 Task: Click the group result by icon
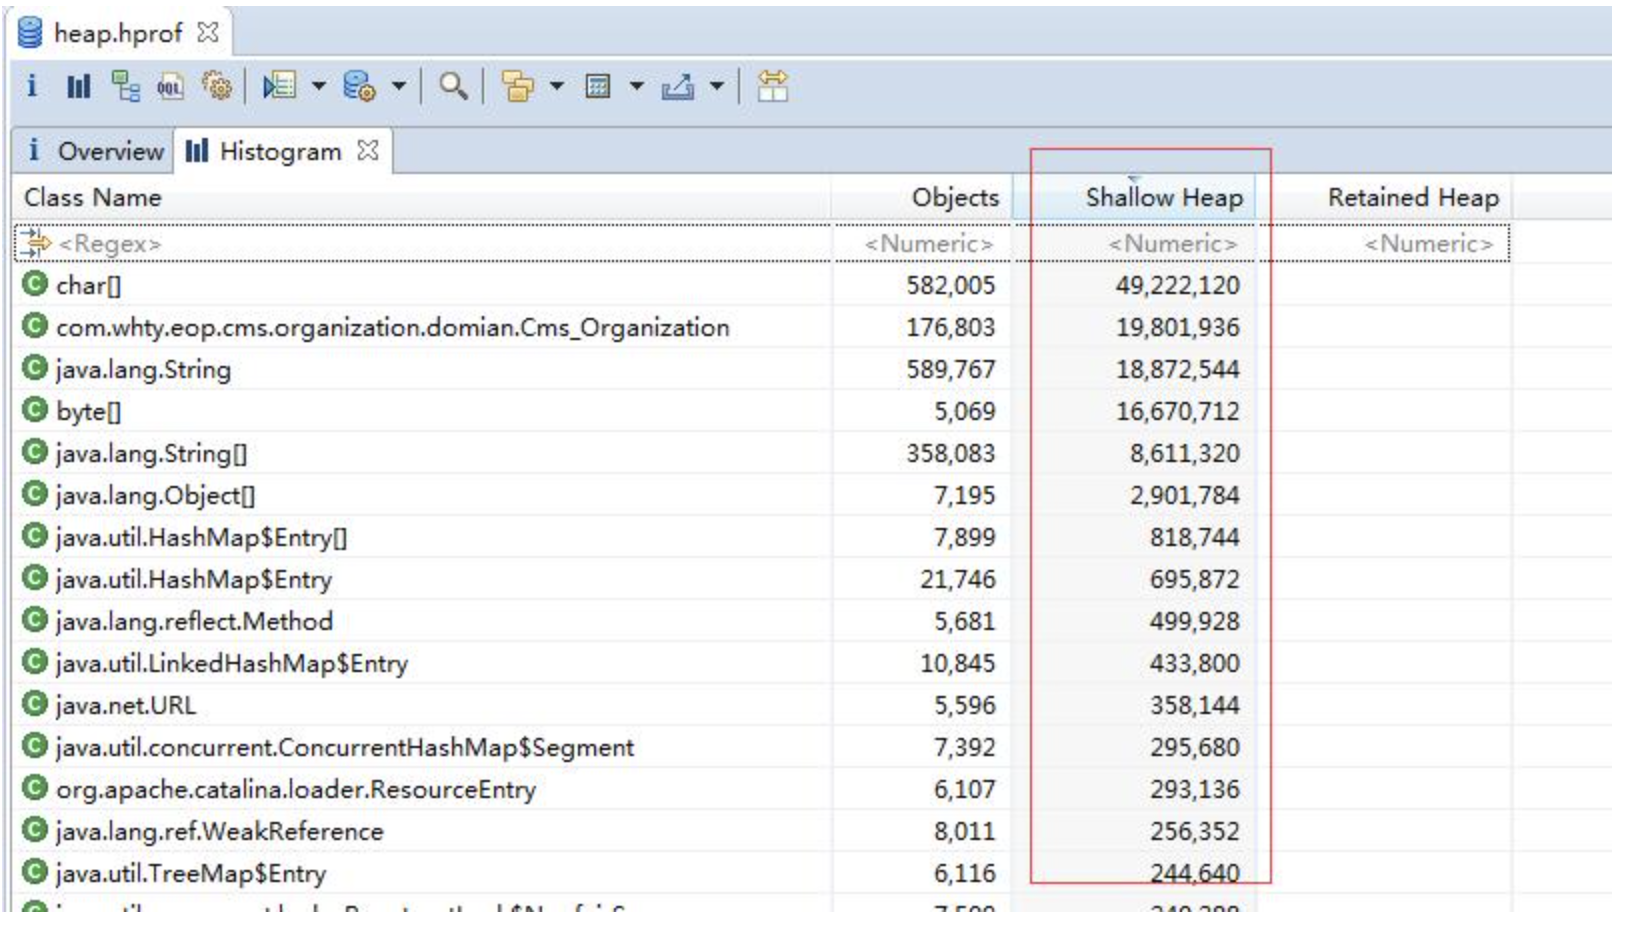517,86
